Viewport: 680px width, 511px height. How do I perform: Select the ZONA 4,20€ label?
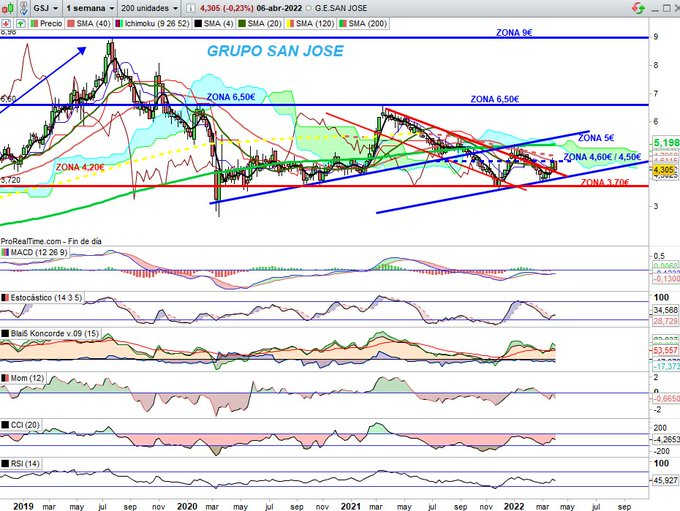pyautogui.click(x=80, y=167)
